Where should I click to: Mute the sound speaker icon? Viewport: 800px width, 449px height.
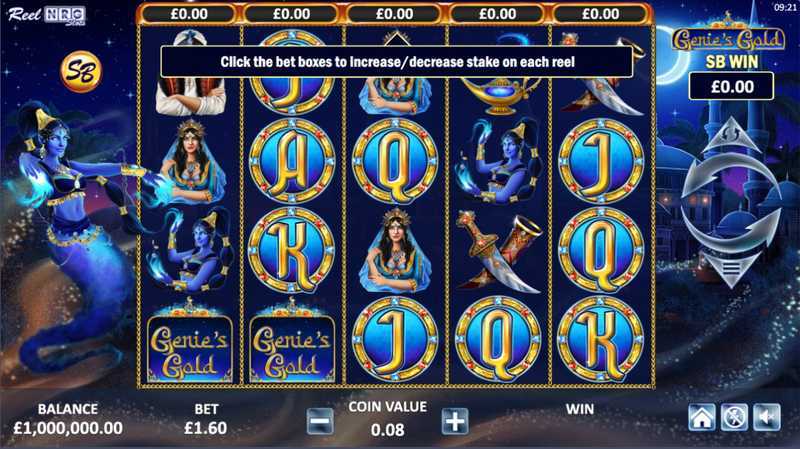click(x=767, y=417)
